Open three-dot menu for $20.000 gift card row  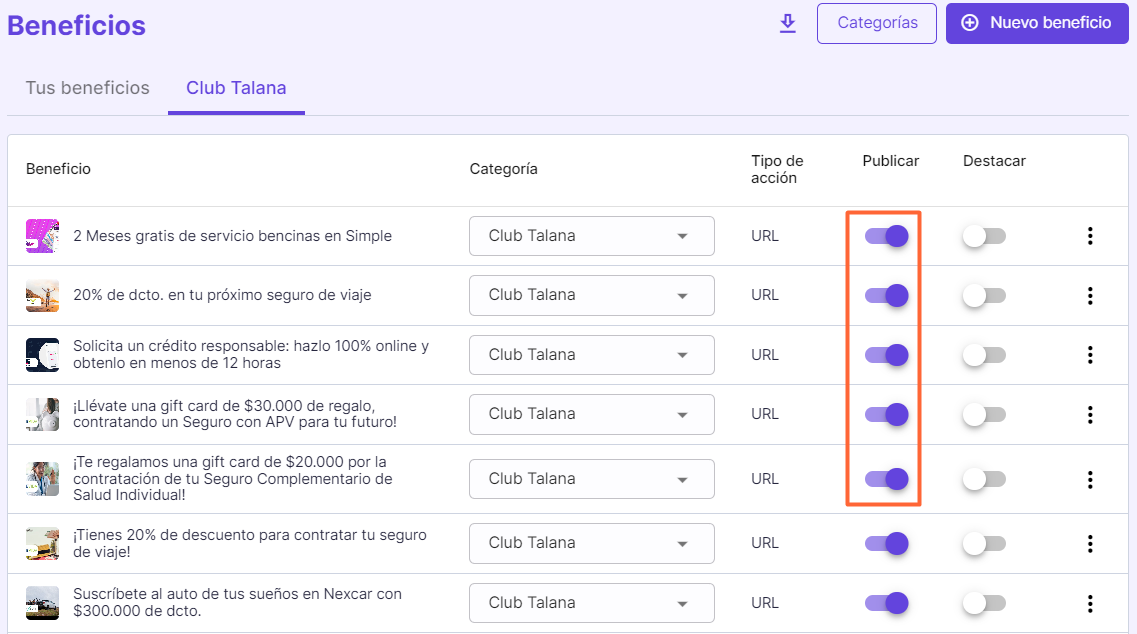[1090, 479]
